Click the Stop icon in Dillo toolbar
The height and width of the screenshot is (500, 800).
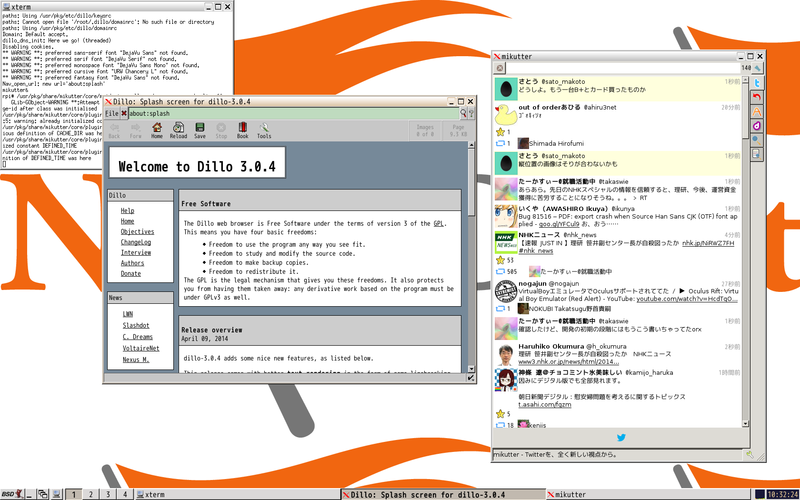(221, 130)
